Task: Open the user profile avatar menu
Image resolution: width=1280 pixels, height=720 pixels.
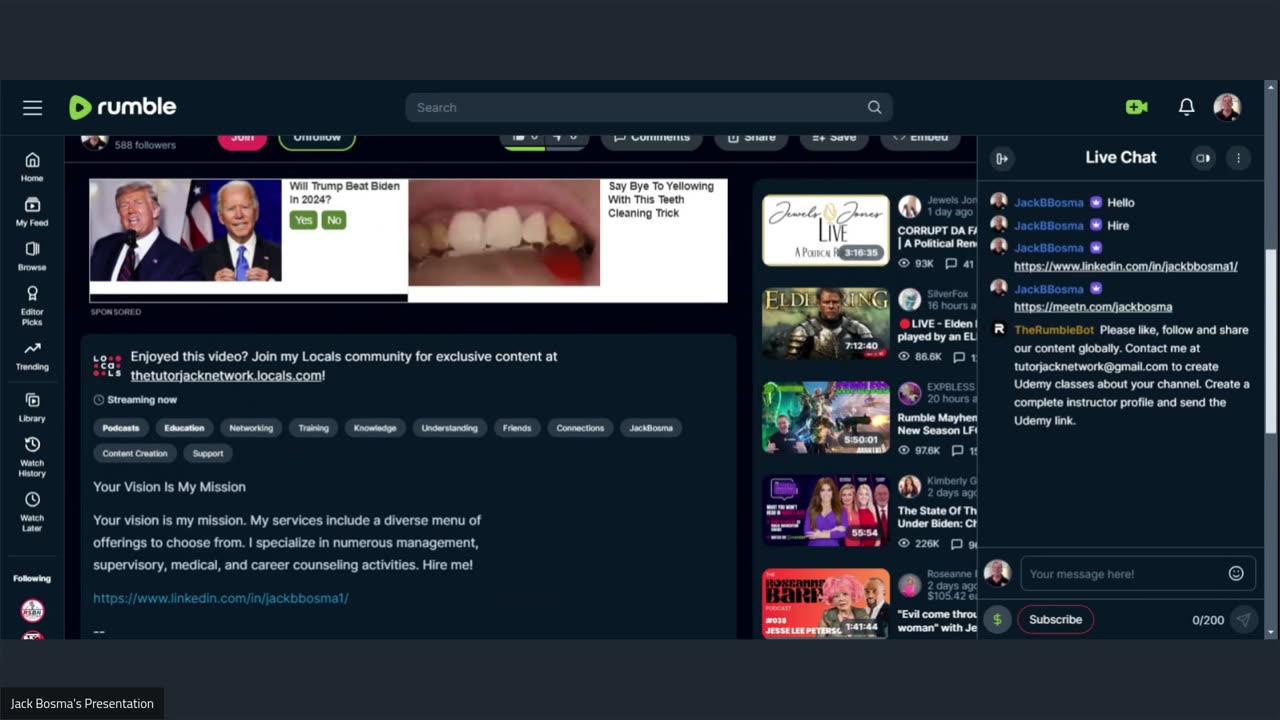Action: 1227,107
